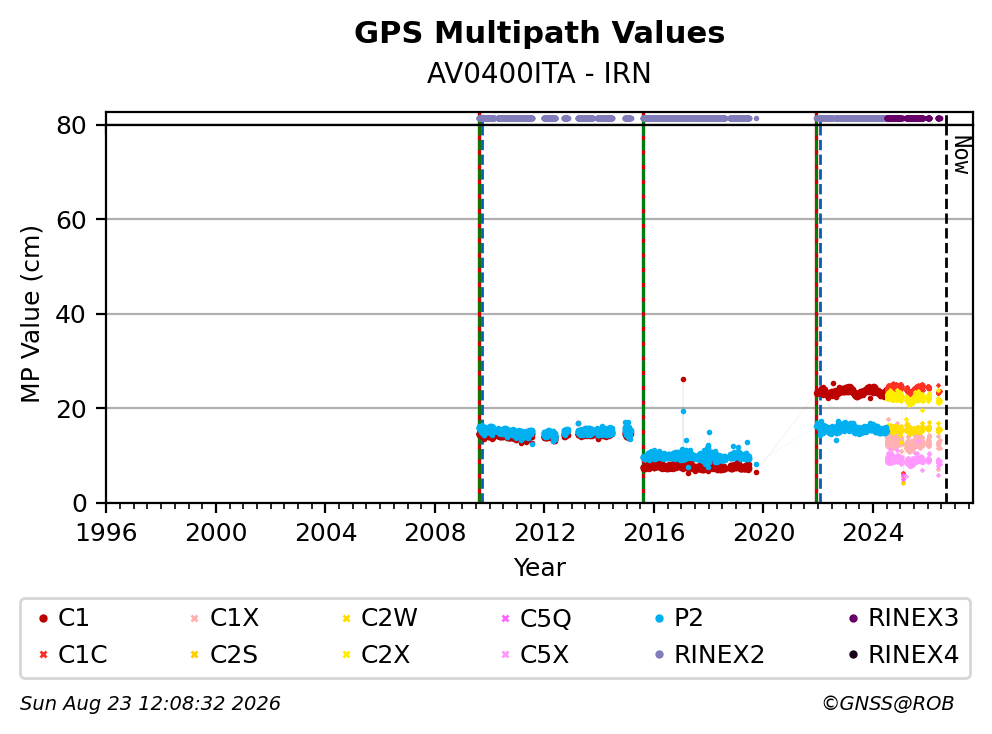Click the C2W yellow legend marker

346,618
